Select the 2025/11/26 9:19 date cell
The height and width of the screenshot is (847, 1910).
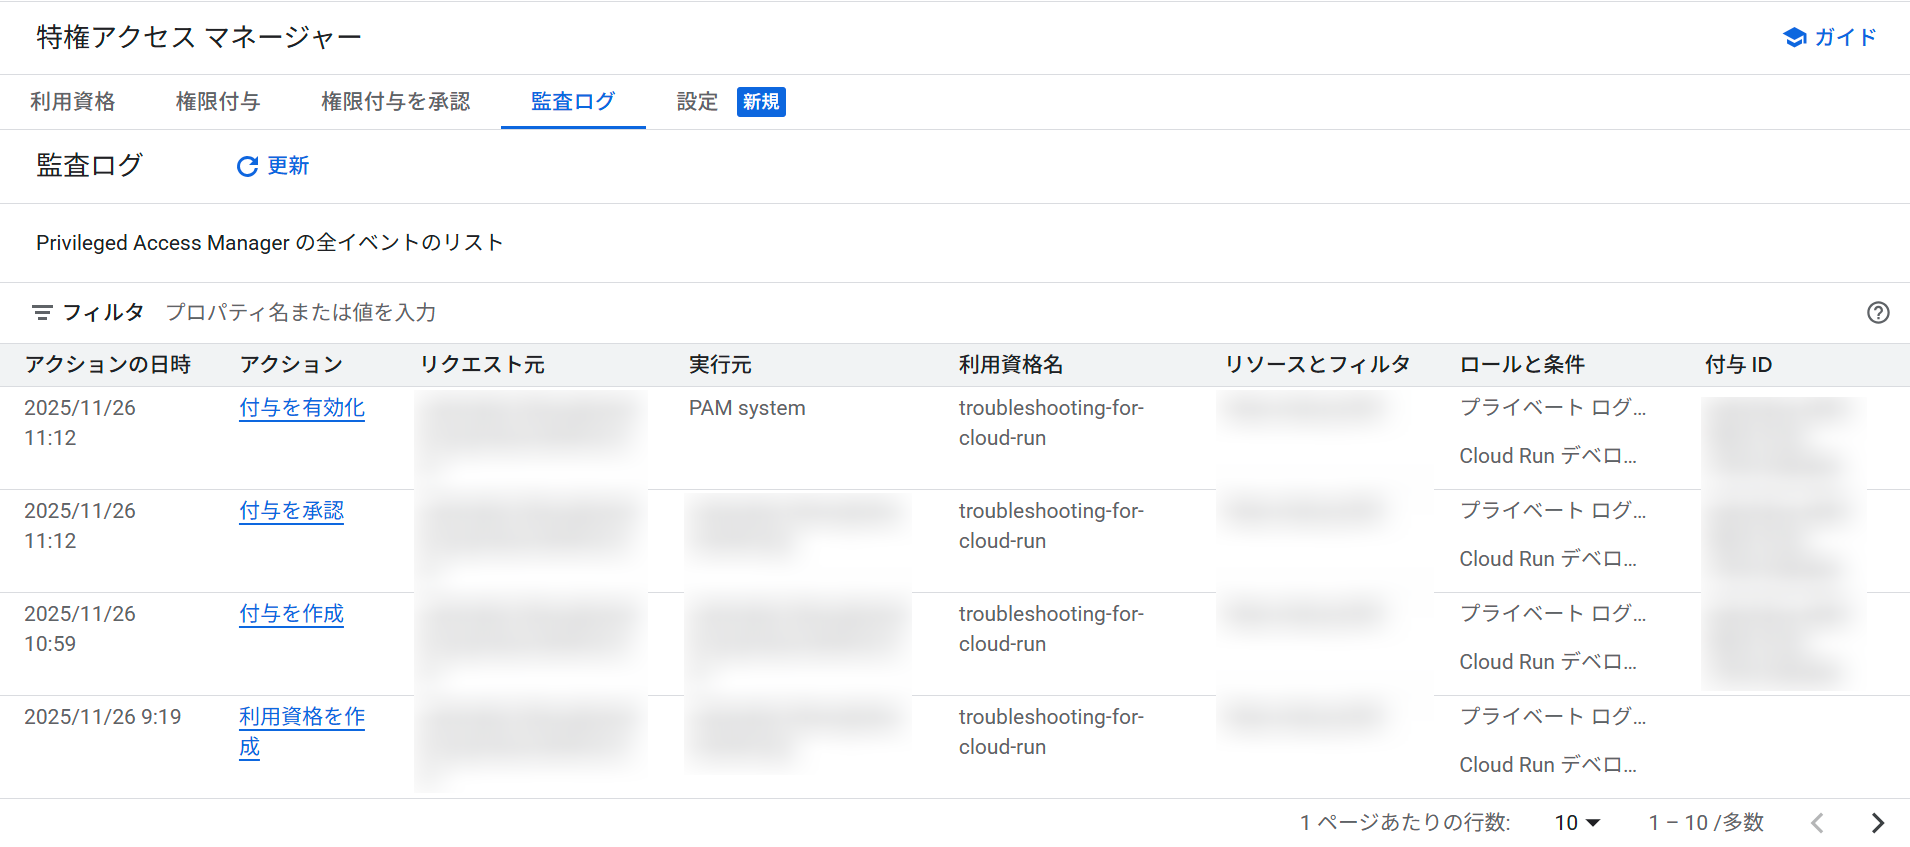point(103,717)
